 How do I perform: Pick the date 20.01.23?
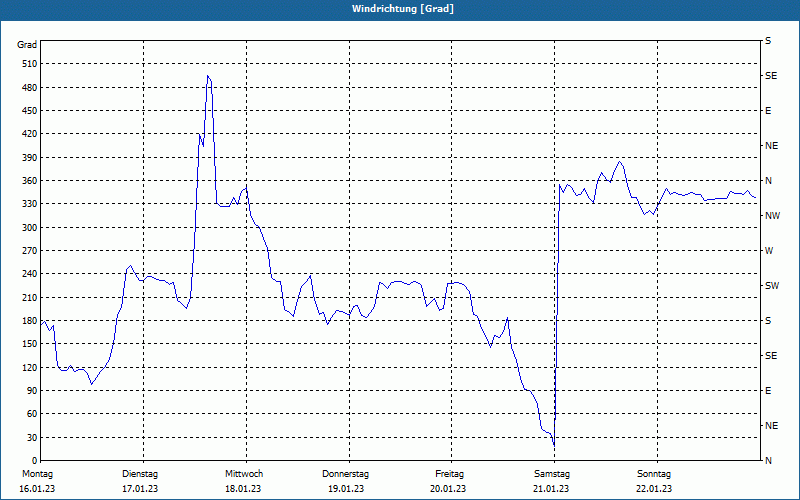[448, 489]
